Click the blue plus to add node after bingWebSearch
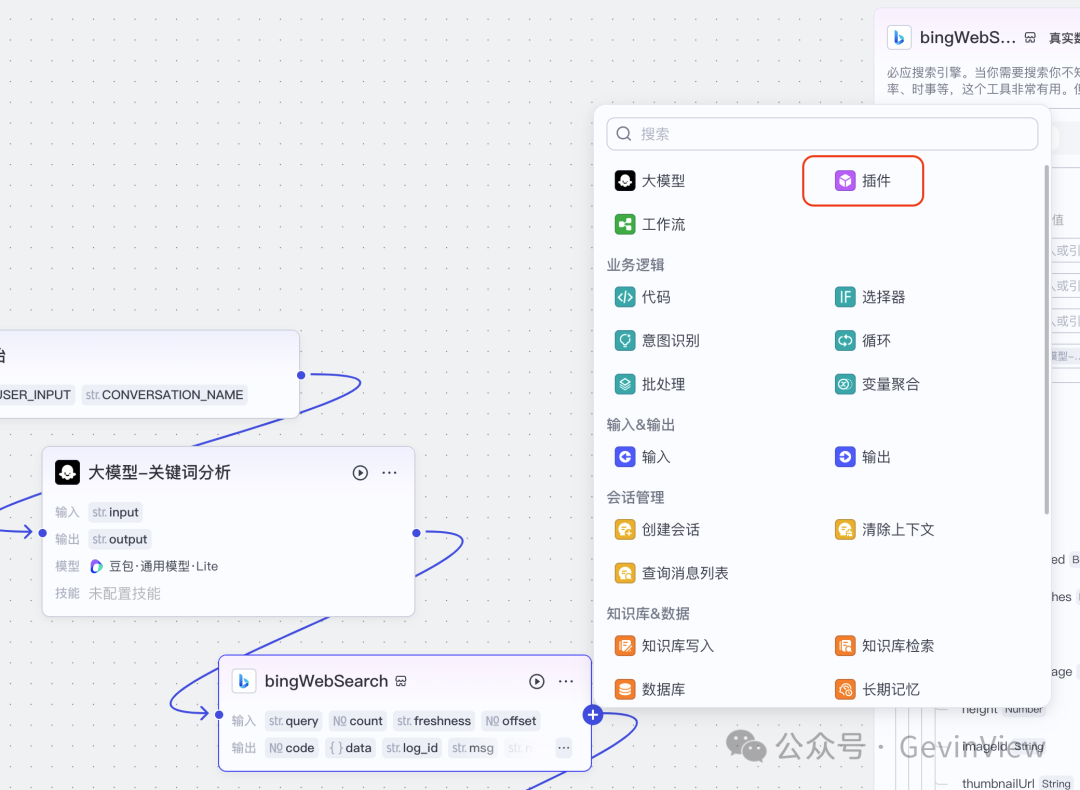Image resolution: width=1080 pixels, height=790 pixels. 593,715
